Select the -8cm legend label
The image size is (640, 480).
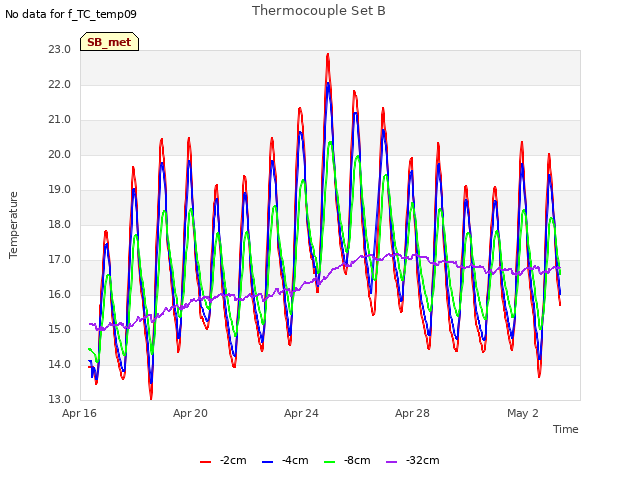(357, 460)
